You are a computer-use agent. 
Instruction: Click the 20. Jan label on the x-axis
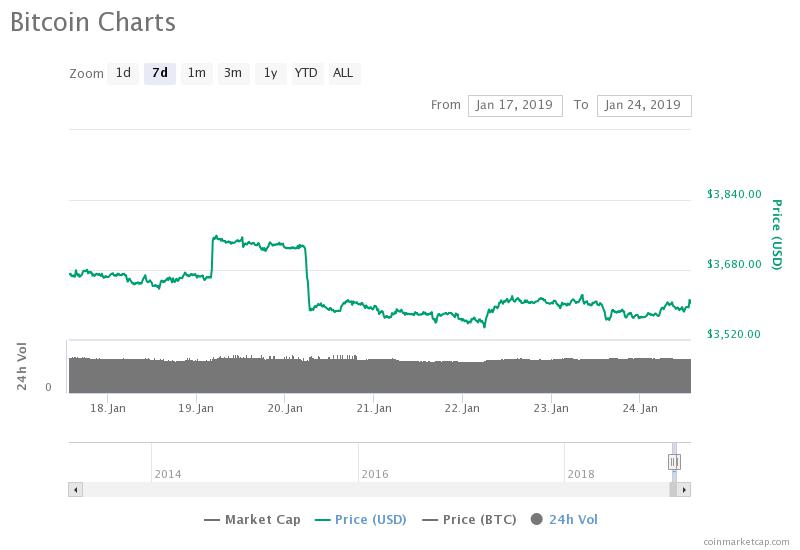point(285,408)
